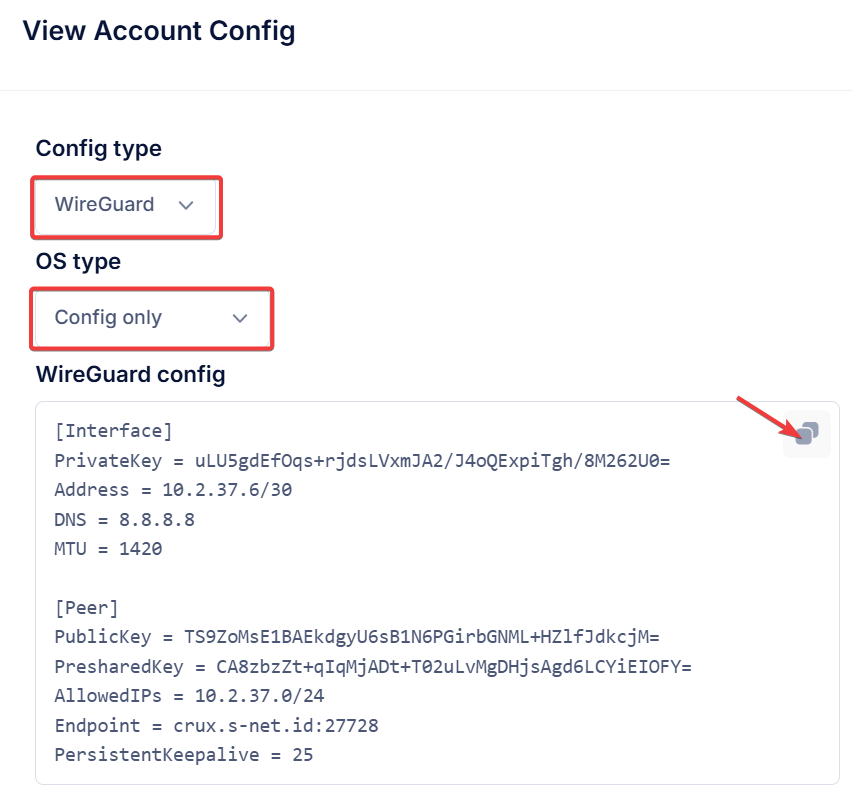Click the chevron beside Config only
853x796 pixels.
point(240,318)
